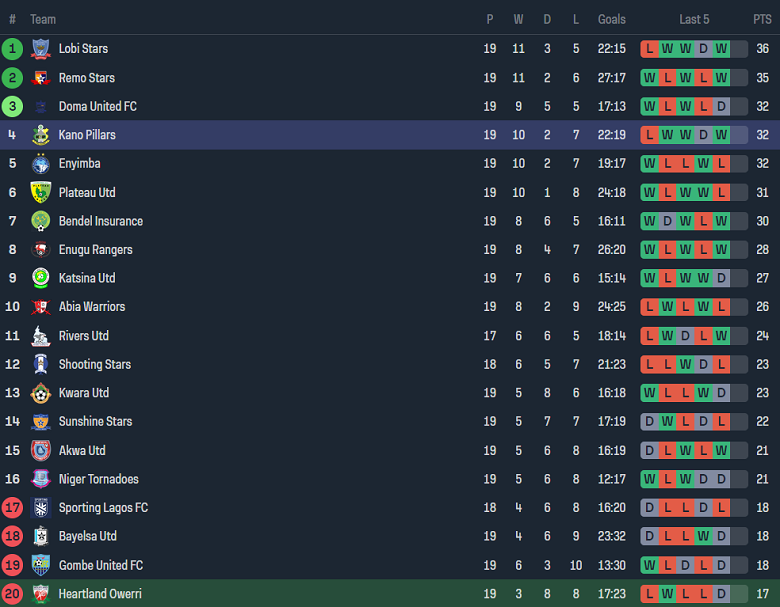The image size is (780, 607).
Task: Open the Enugu Rangers team page
Action: 95,250
